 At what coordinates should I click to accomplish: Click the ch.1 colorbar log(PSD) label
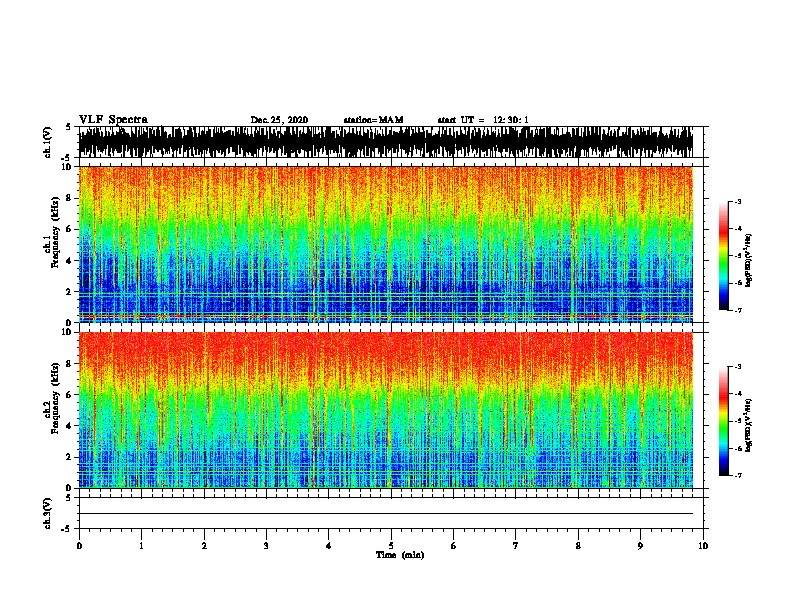(x=749, y=261)
